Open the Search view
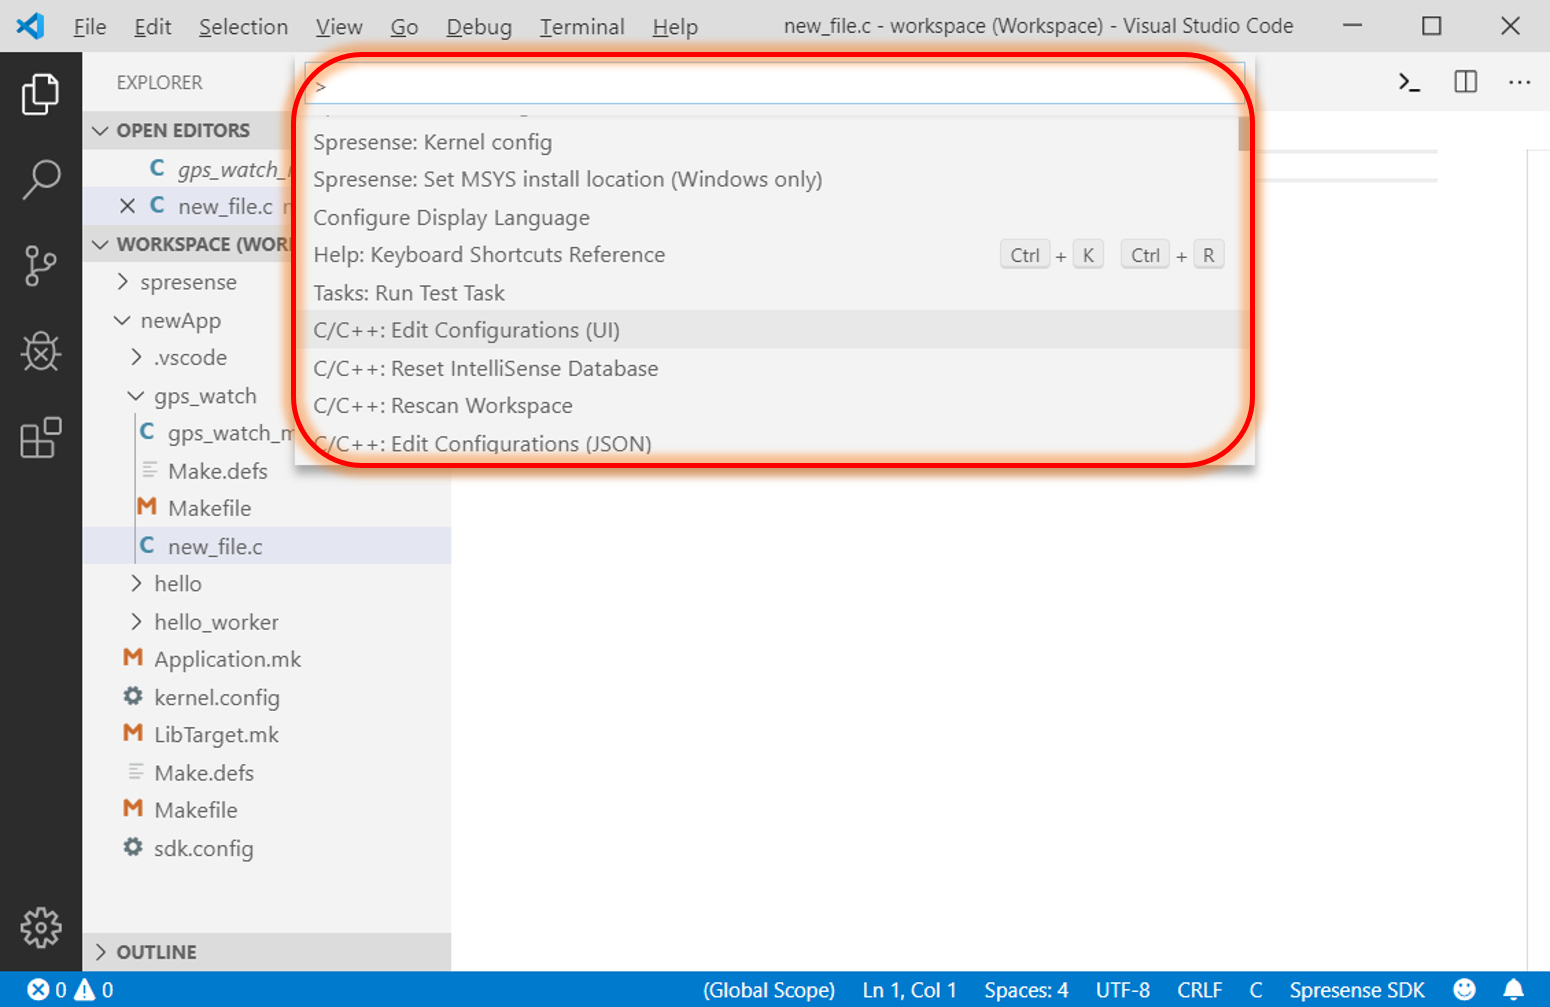This screenshot has height=1007, width=1550. tap(41, 178)
